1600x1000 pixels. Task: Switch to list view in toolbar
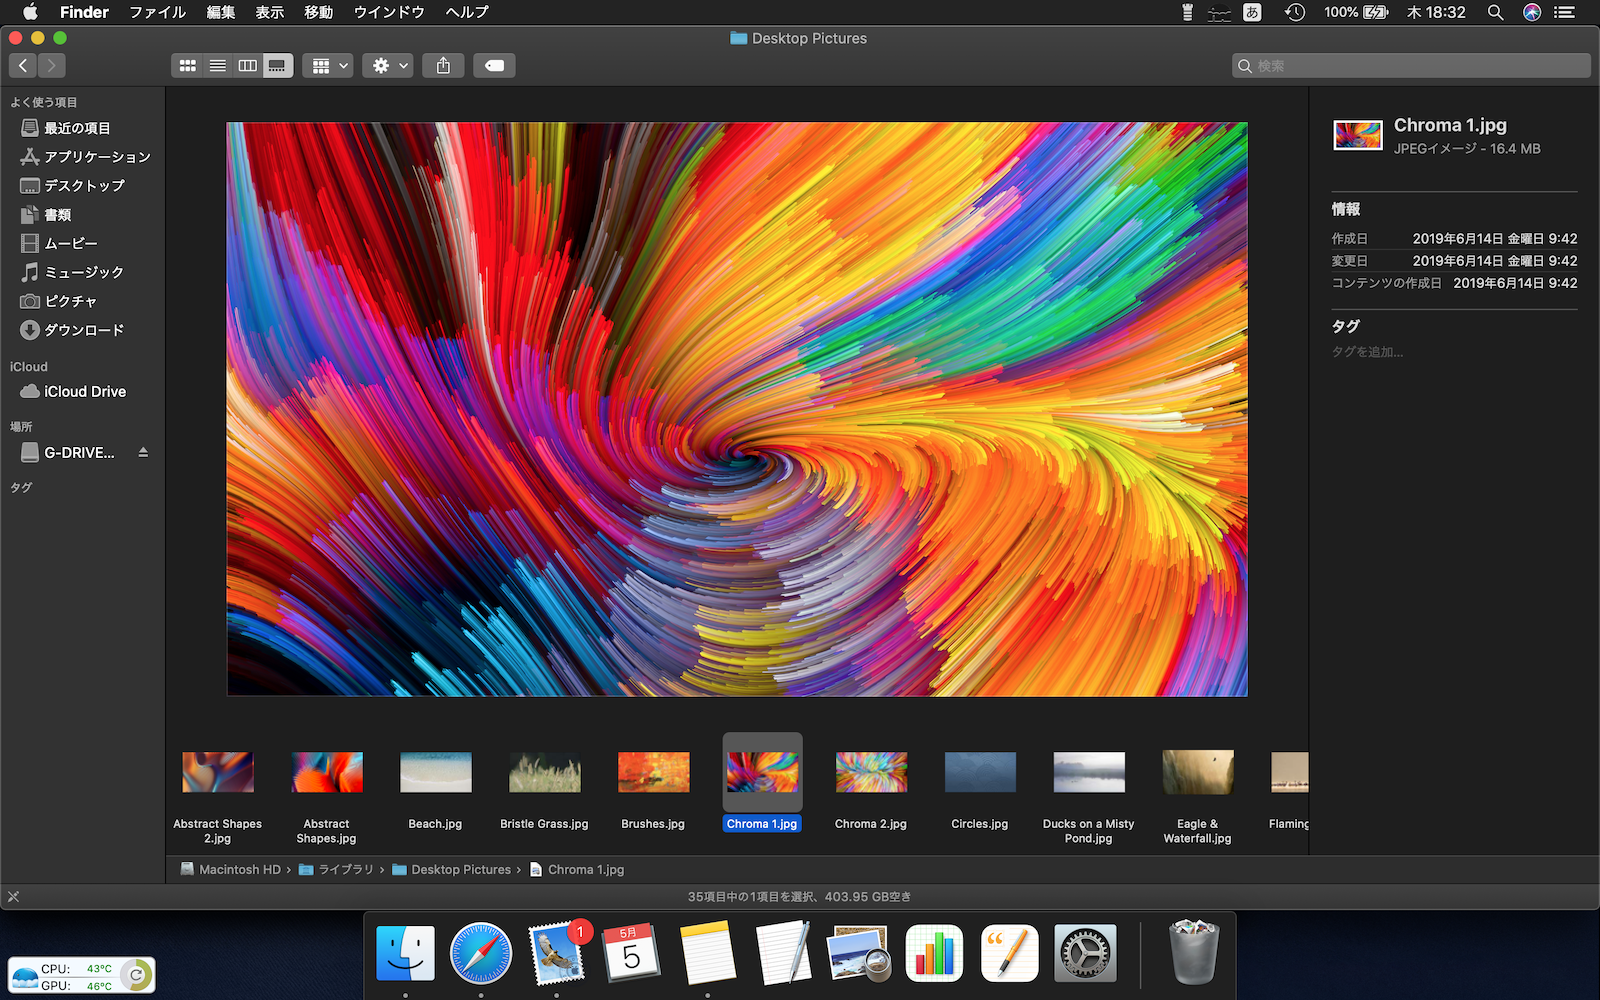pyautogui.click(x=217, y=66)
